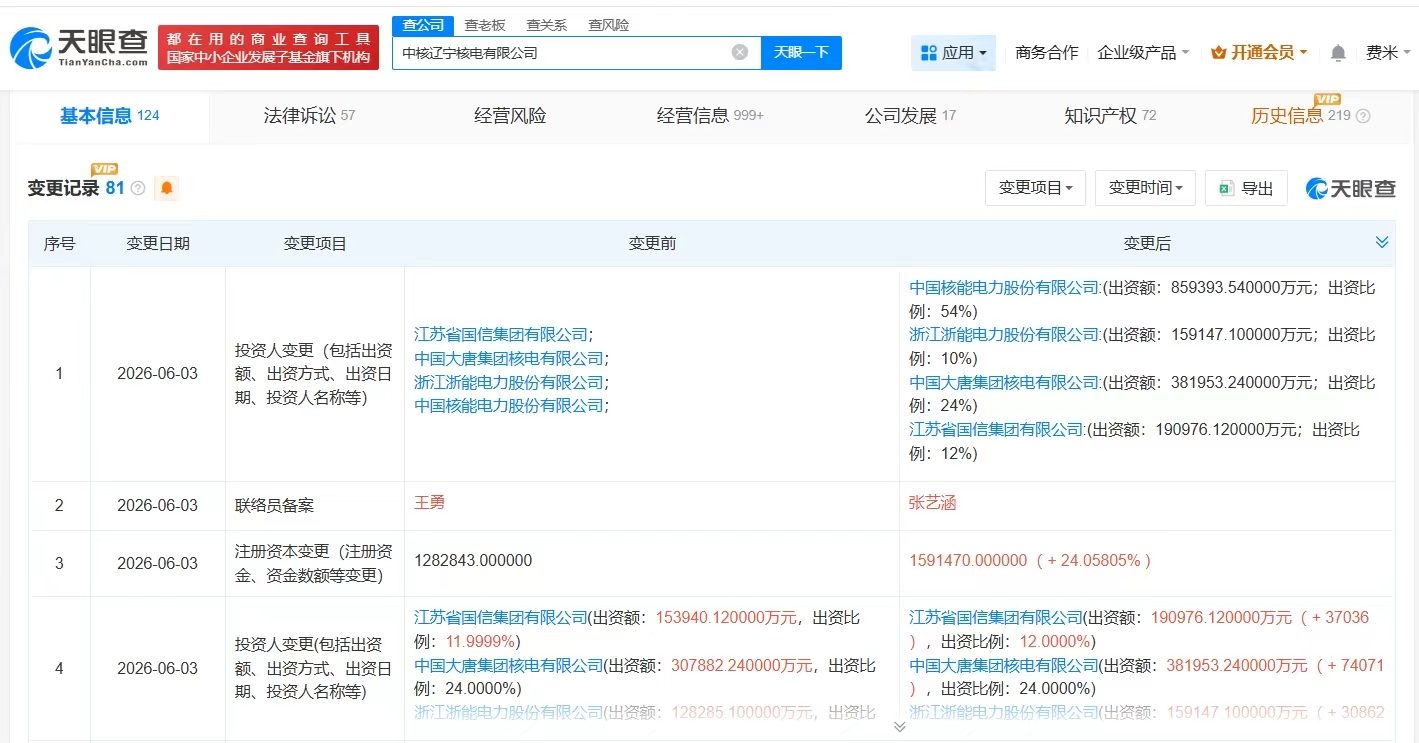
Task: Open 中国大唐集团核电有限公司 in row 4 变更前 cell
Action: 509,666
